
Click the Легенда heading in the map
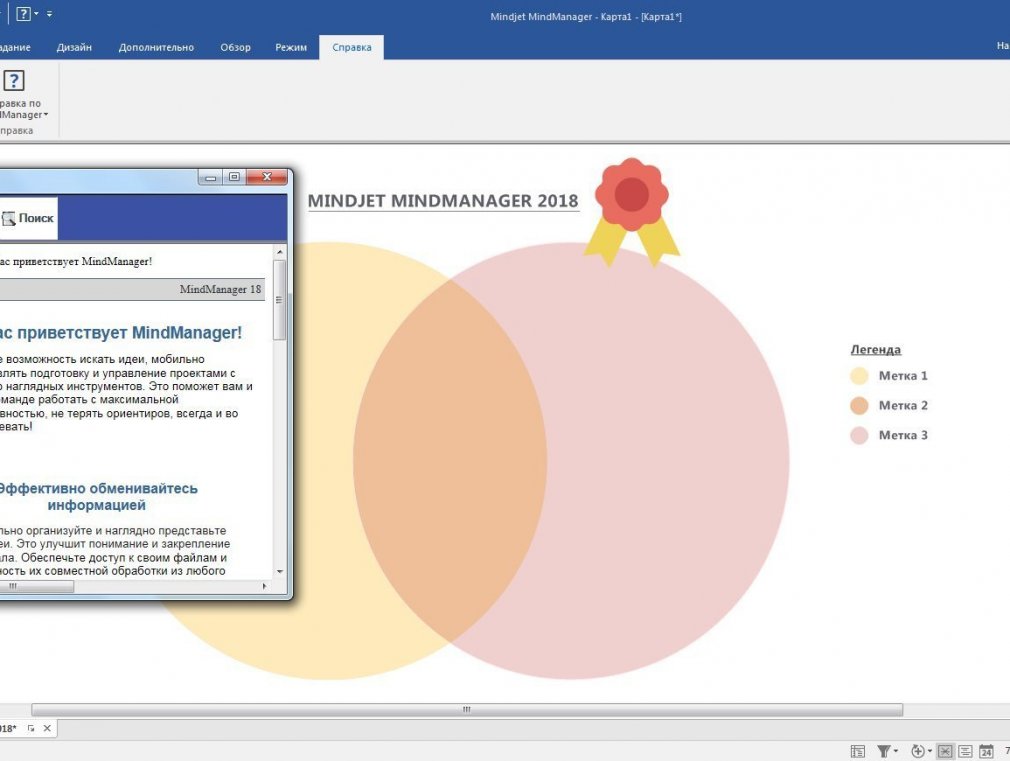point(875,350)
